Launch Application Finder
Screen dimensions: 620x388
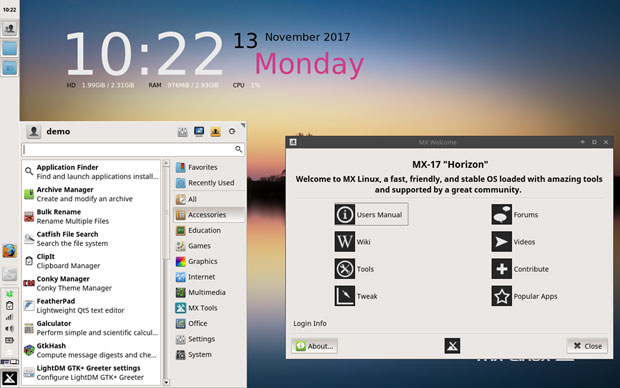(91, 172)
